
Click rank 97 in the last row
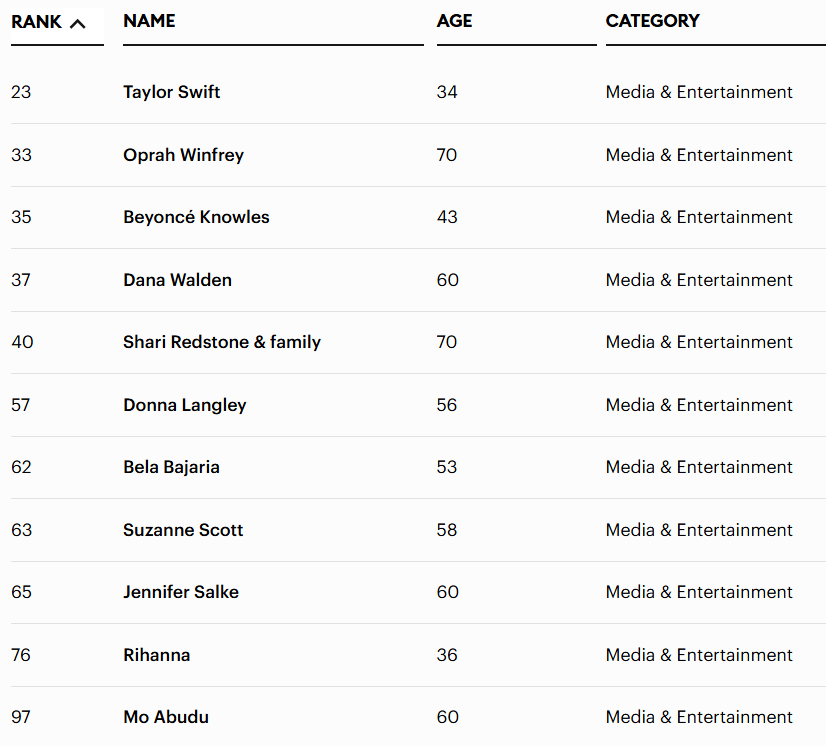pos(21,717)
